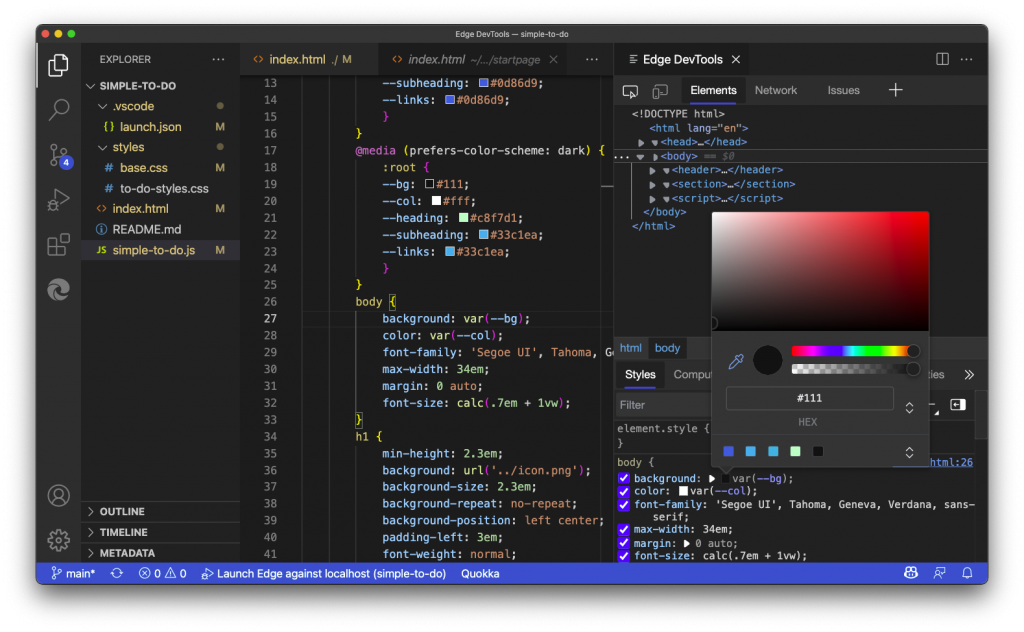This screenshot has height=632, width=1024.
Task: Adjust the hue slider
Action: (856, 351)
